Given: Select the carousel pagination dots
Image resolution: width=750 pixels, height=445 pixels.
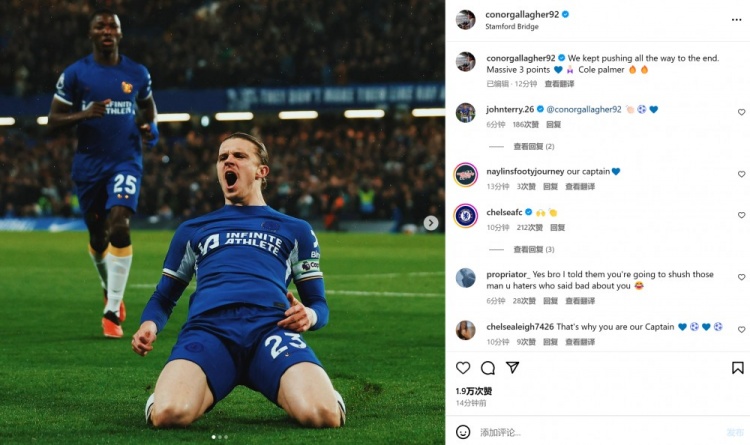Looking at the screenshot, I should [219, 437].
